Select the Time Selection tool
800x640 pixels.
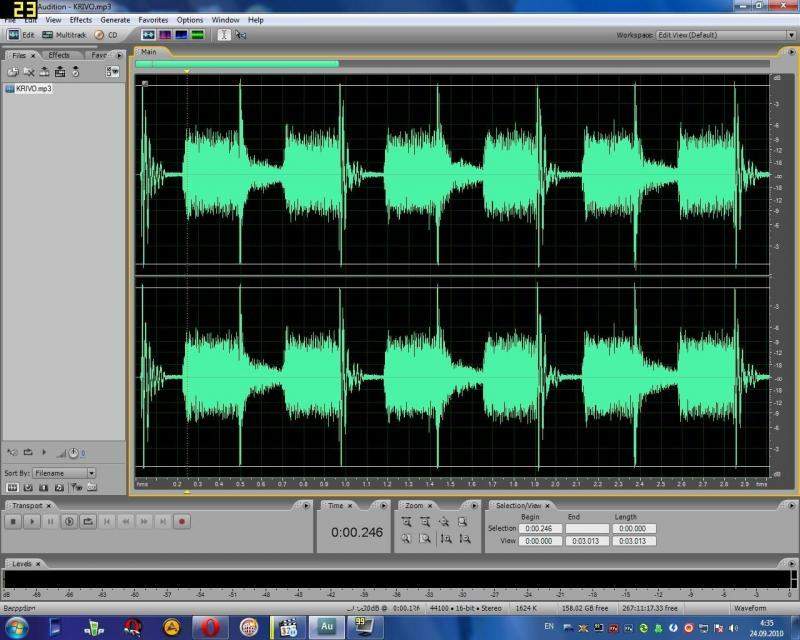[223, 35]
